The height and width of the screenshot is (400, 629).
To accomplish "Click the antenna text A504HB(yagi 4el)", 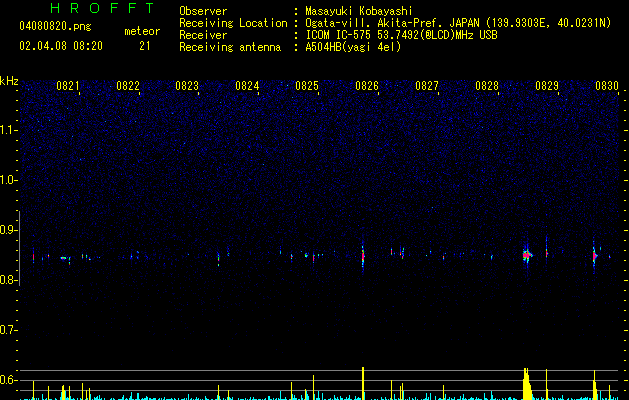I will (353, 47).
